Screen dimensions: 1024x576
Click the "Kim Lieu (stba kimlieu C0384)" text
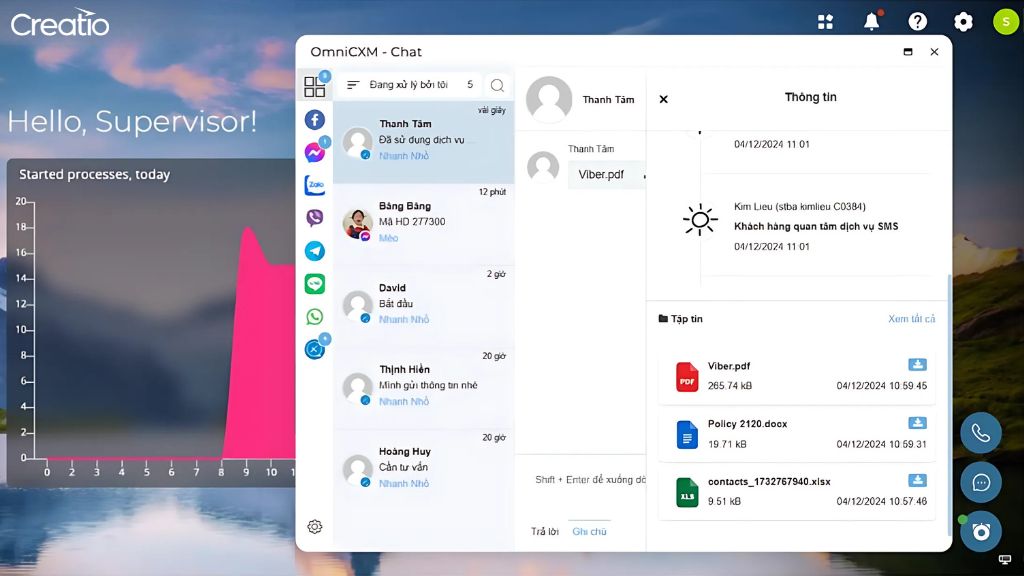[x=799, y=206]
